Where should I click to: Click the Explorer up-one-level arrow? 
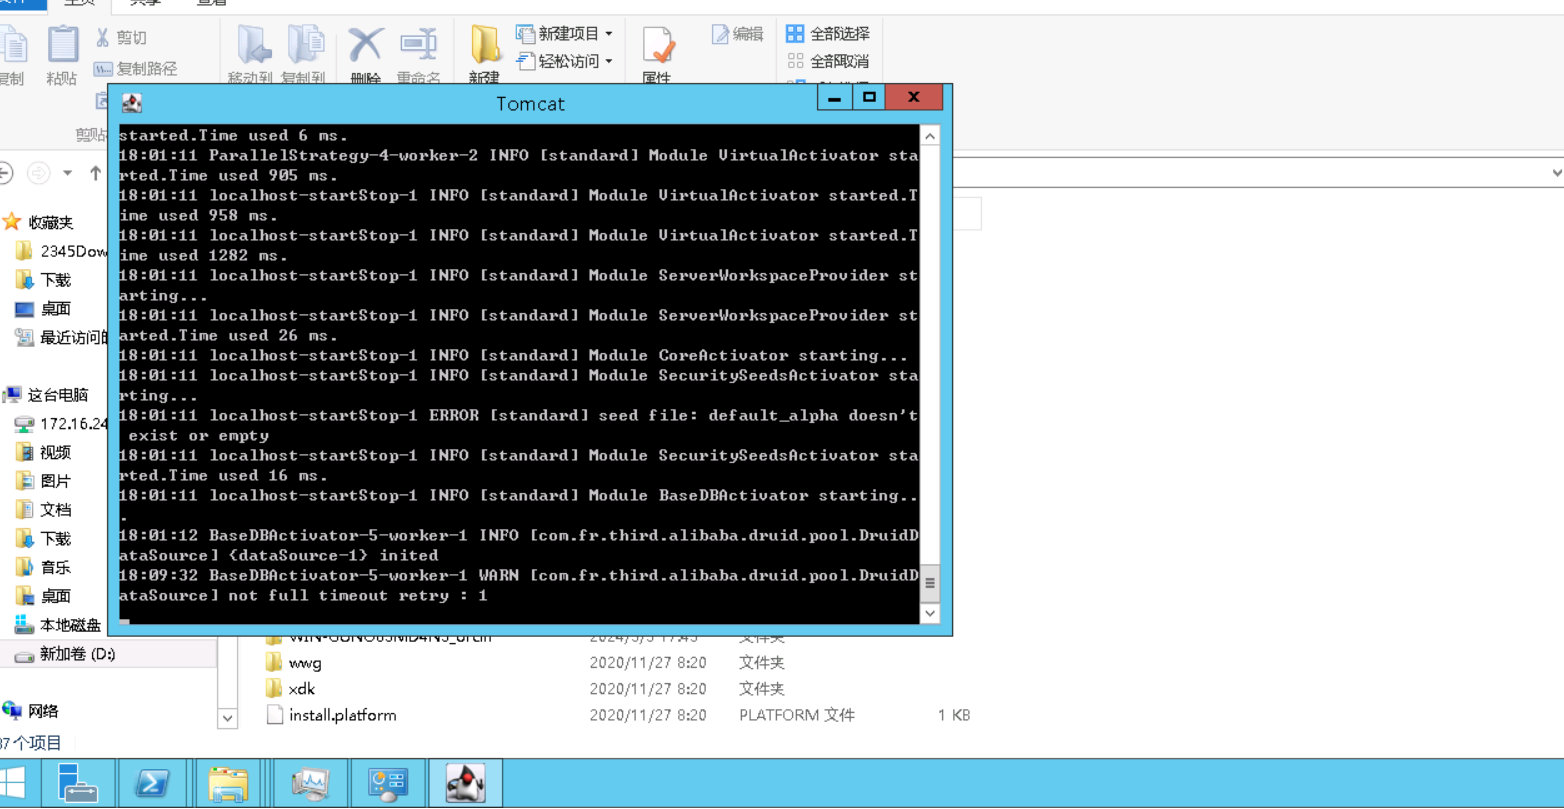pyautogui.click(x=95, y=173)
